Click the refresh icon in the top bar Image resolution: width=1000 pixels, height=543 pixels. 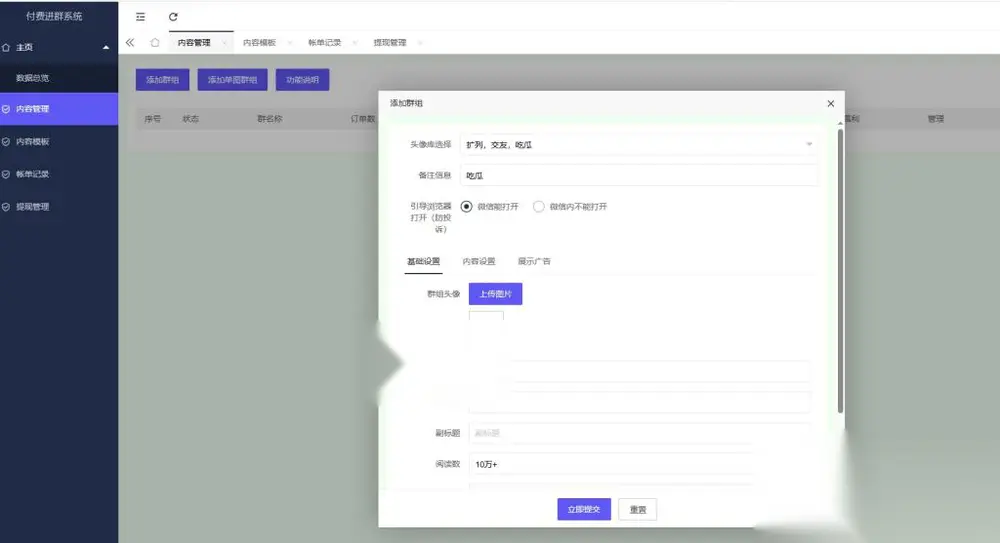173,17
